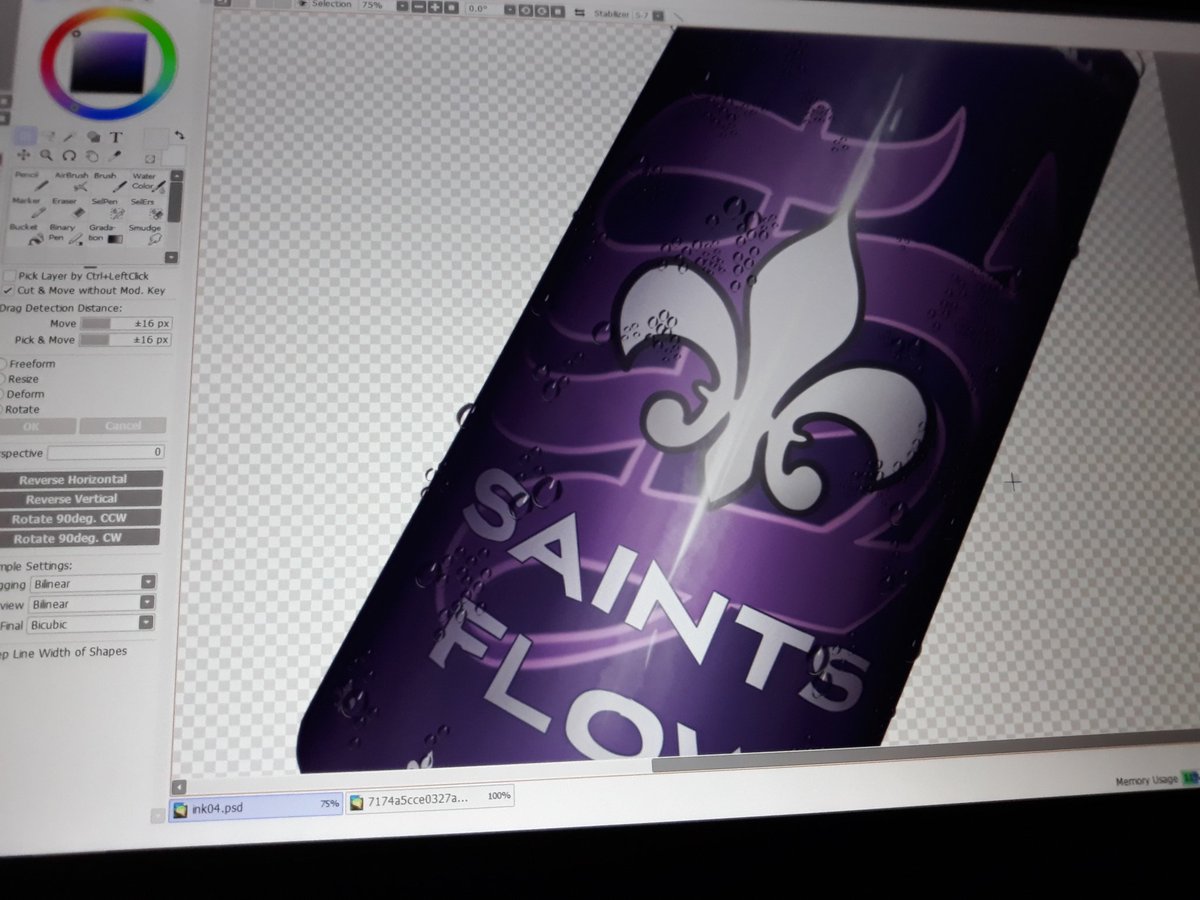Click the reset zoom button

point(452,7)
